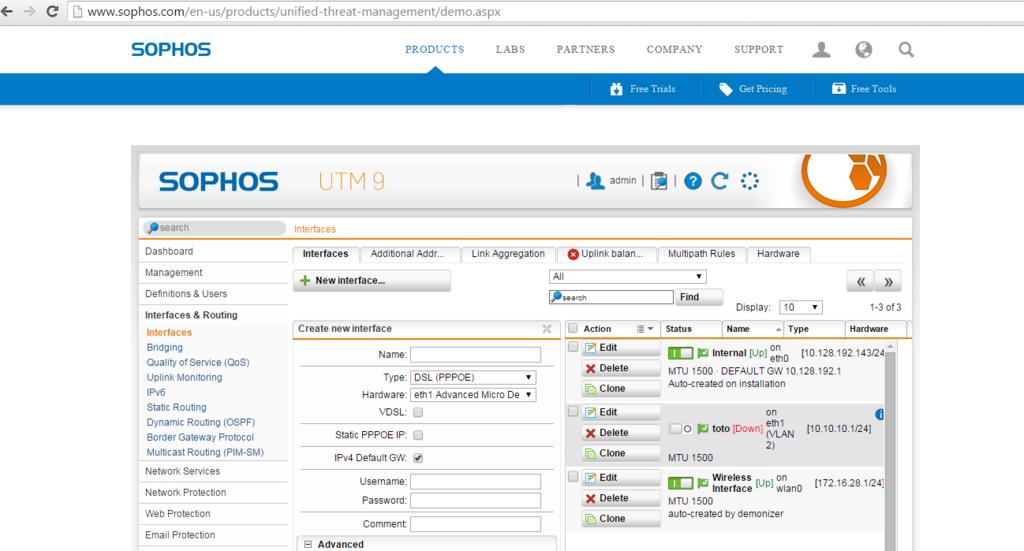This screenshot has height=551, width=1024.
Task: Click the browser back arrow
Action: 7,11
